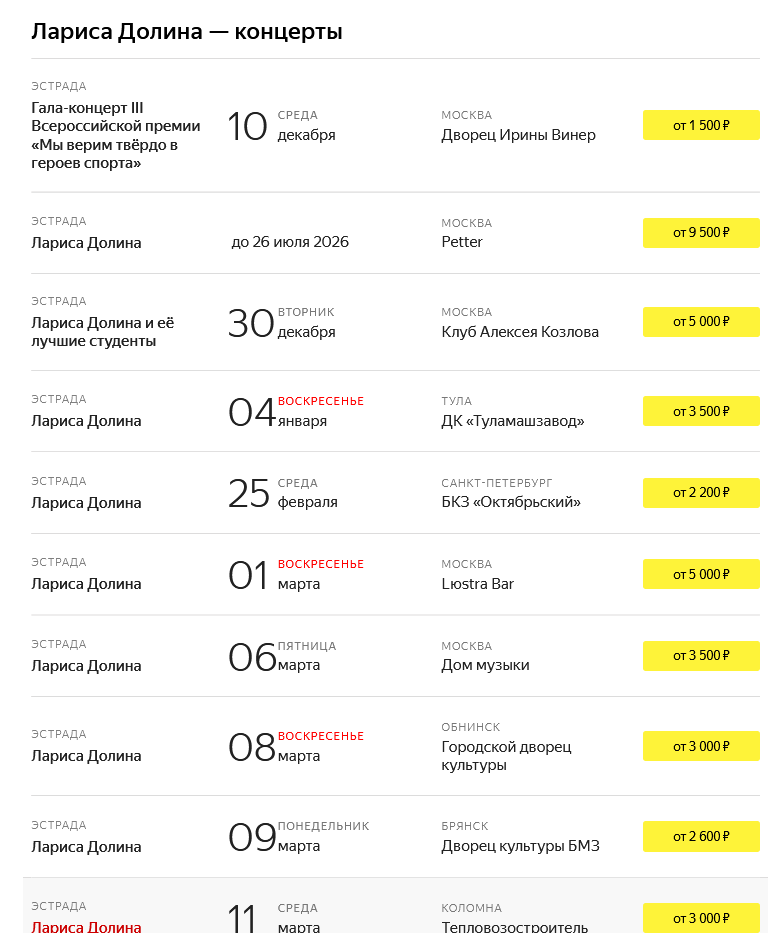Open highlighted Лариса Долина link for Коломна
The width and height of the screenshot is (773, 933).
(86, 926)
